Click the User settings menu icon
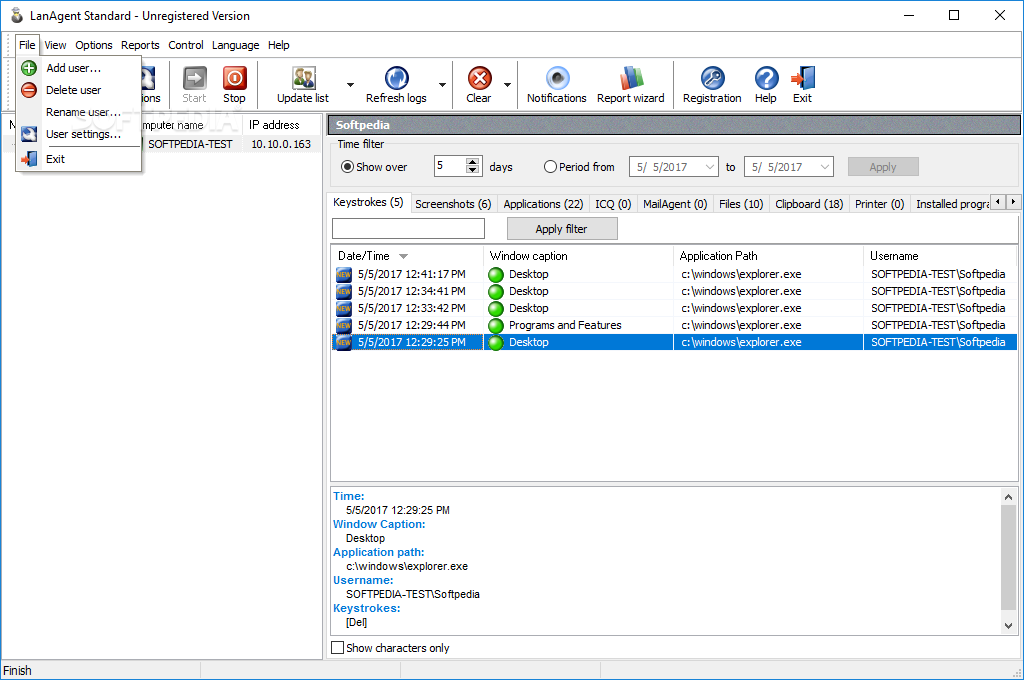Viewport: 1024px width, 680px height. point(29,134)
